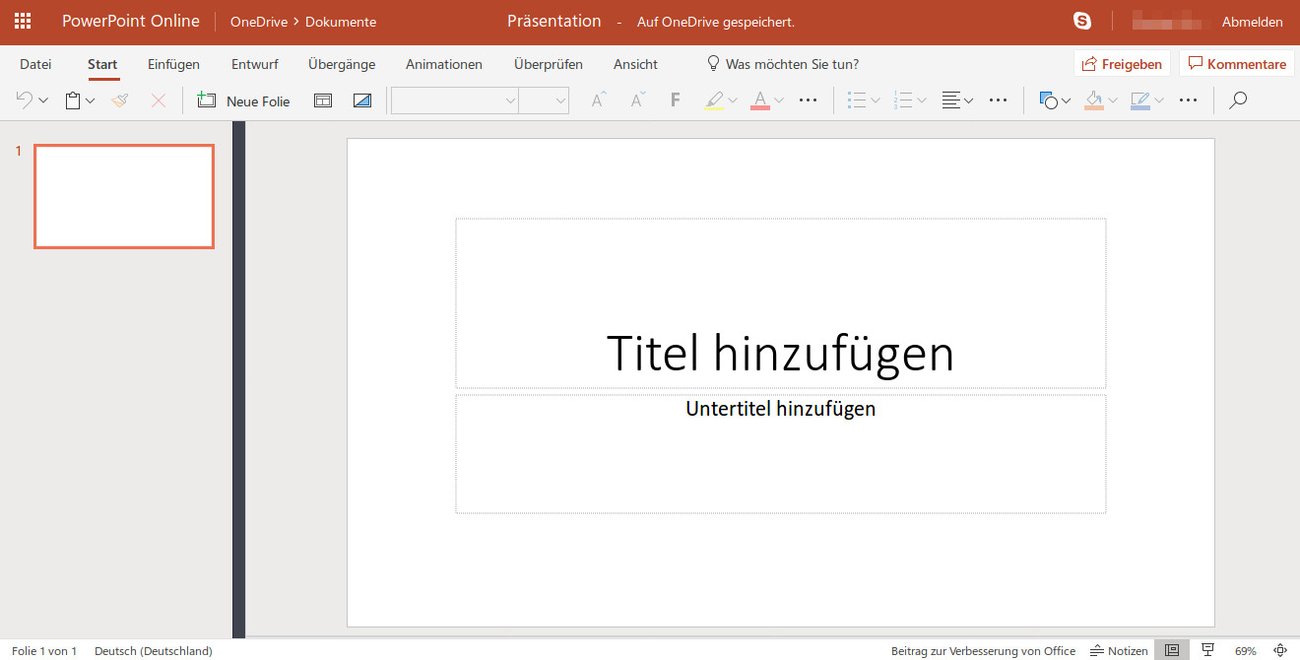Open the search magnifier

coord(1238,100)
